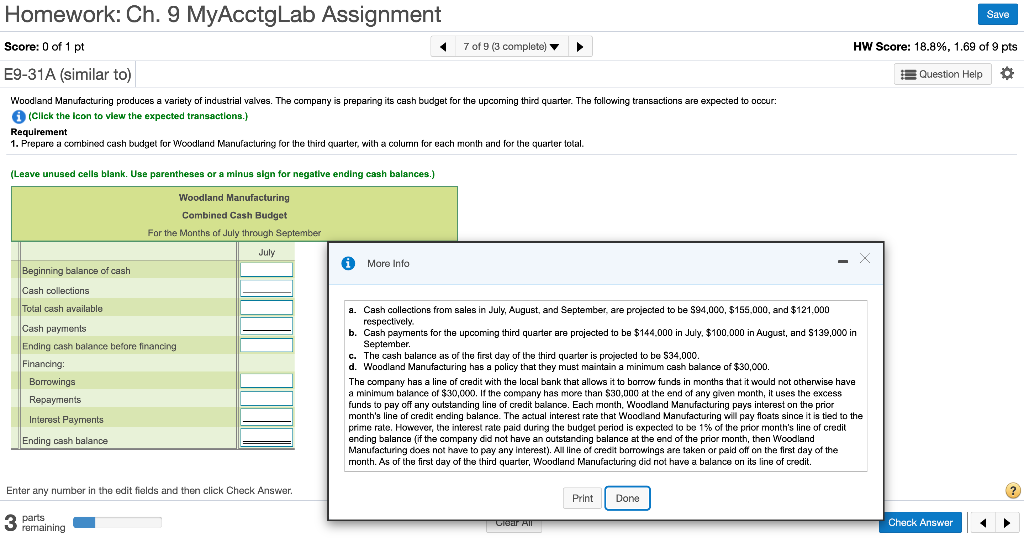Image resolution: width=1024 pixels, height=543 pixels.
Task: Open the '7 of 9 (3 complete)' question dropdown
Action: tap(511, 46)
